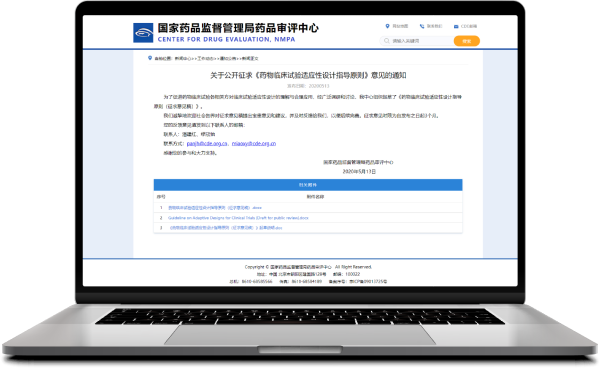Viewport: 600px width, 368px height.
Task: Click the first email link, starting with pan
Action: click(x=207, y=144)
